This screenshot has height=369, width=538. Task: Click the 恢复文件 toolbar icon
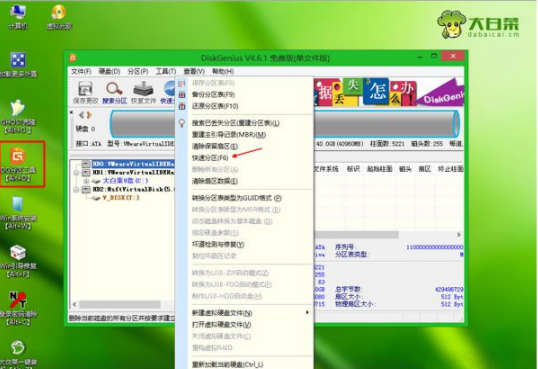click(x=143, y=92)
